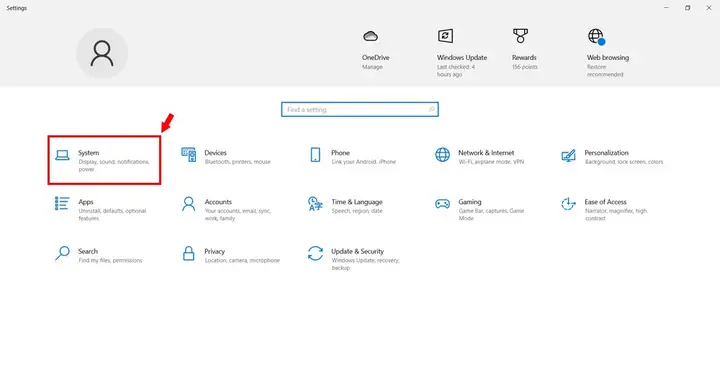Click 'Find my files, permissions' text
This screenshot has width=720, height=385.
click(110, 260)
